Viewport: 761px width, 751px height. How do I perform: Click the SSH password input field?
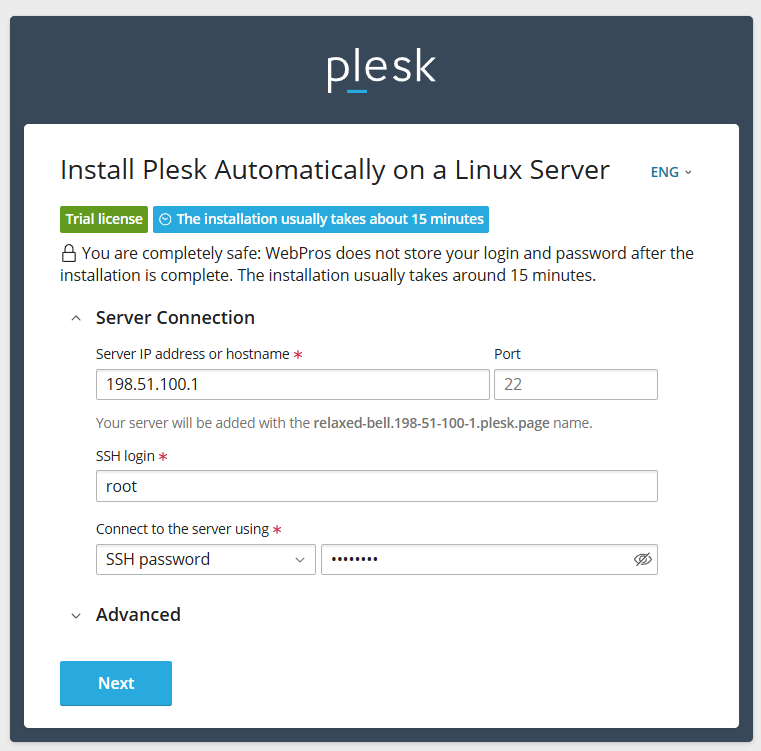coord(475,560)
